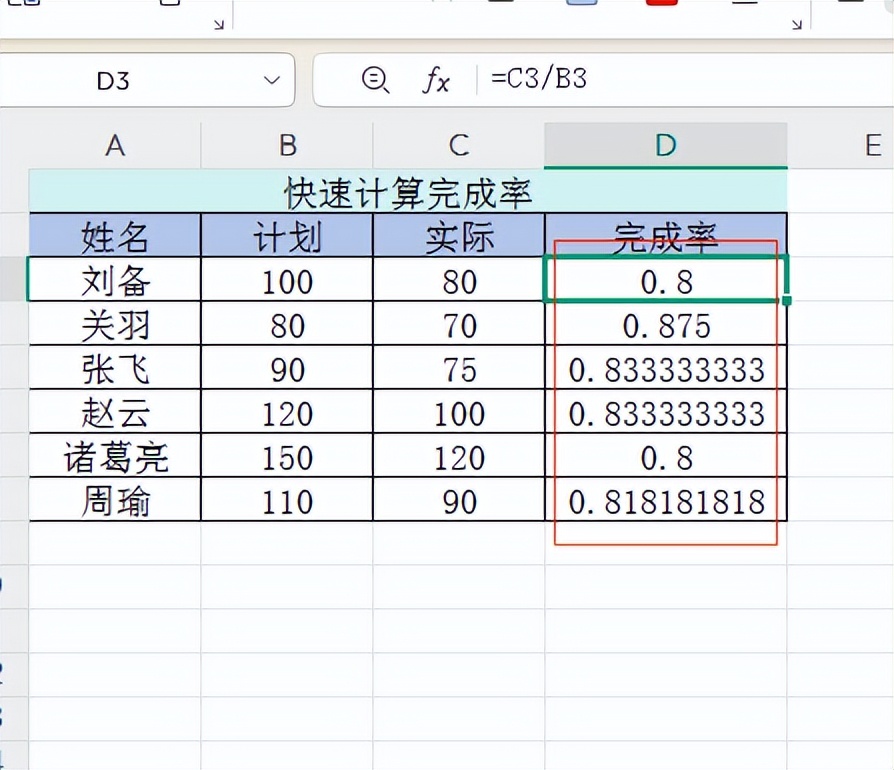Select header cell 完成率
The height and width of the screenshot is (770, 894).
[666, 235]
